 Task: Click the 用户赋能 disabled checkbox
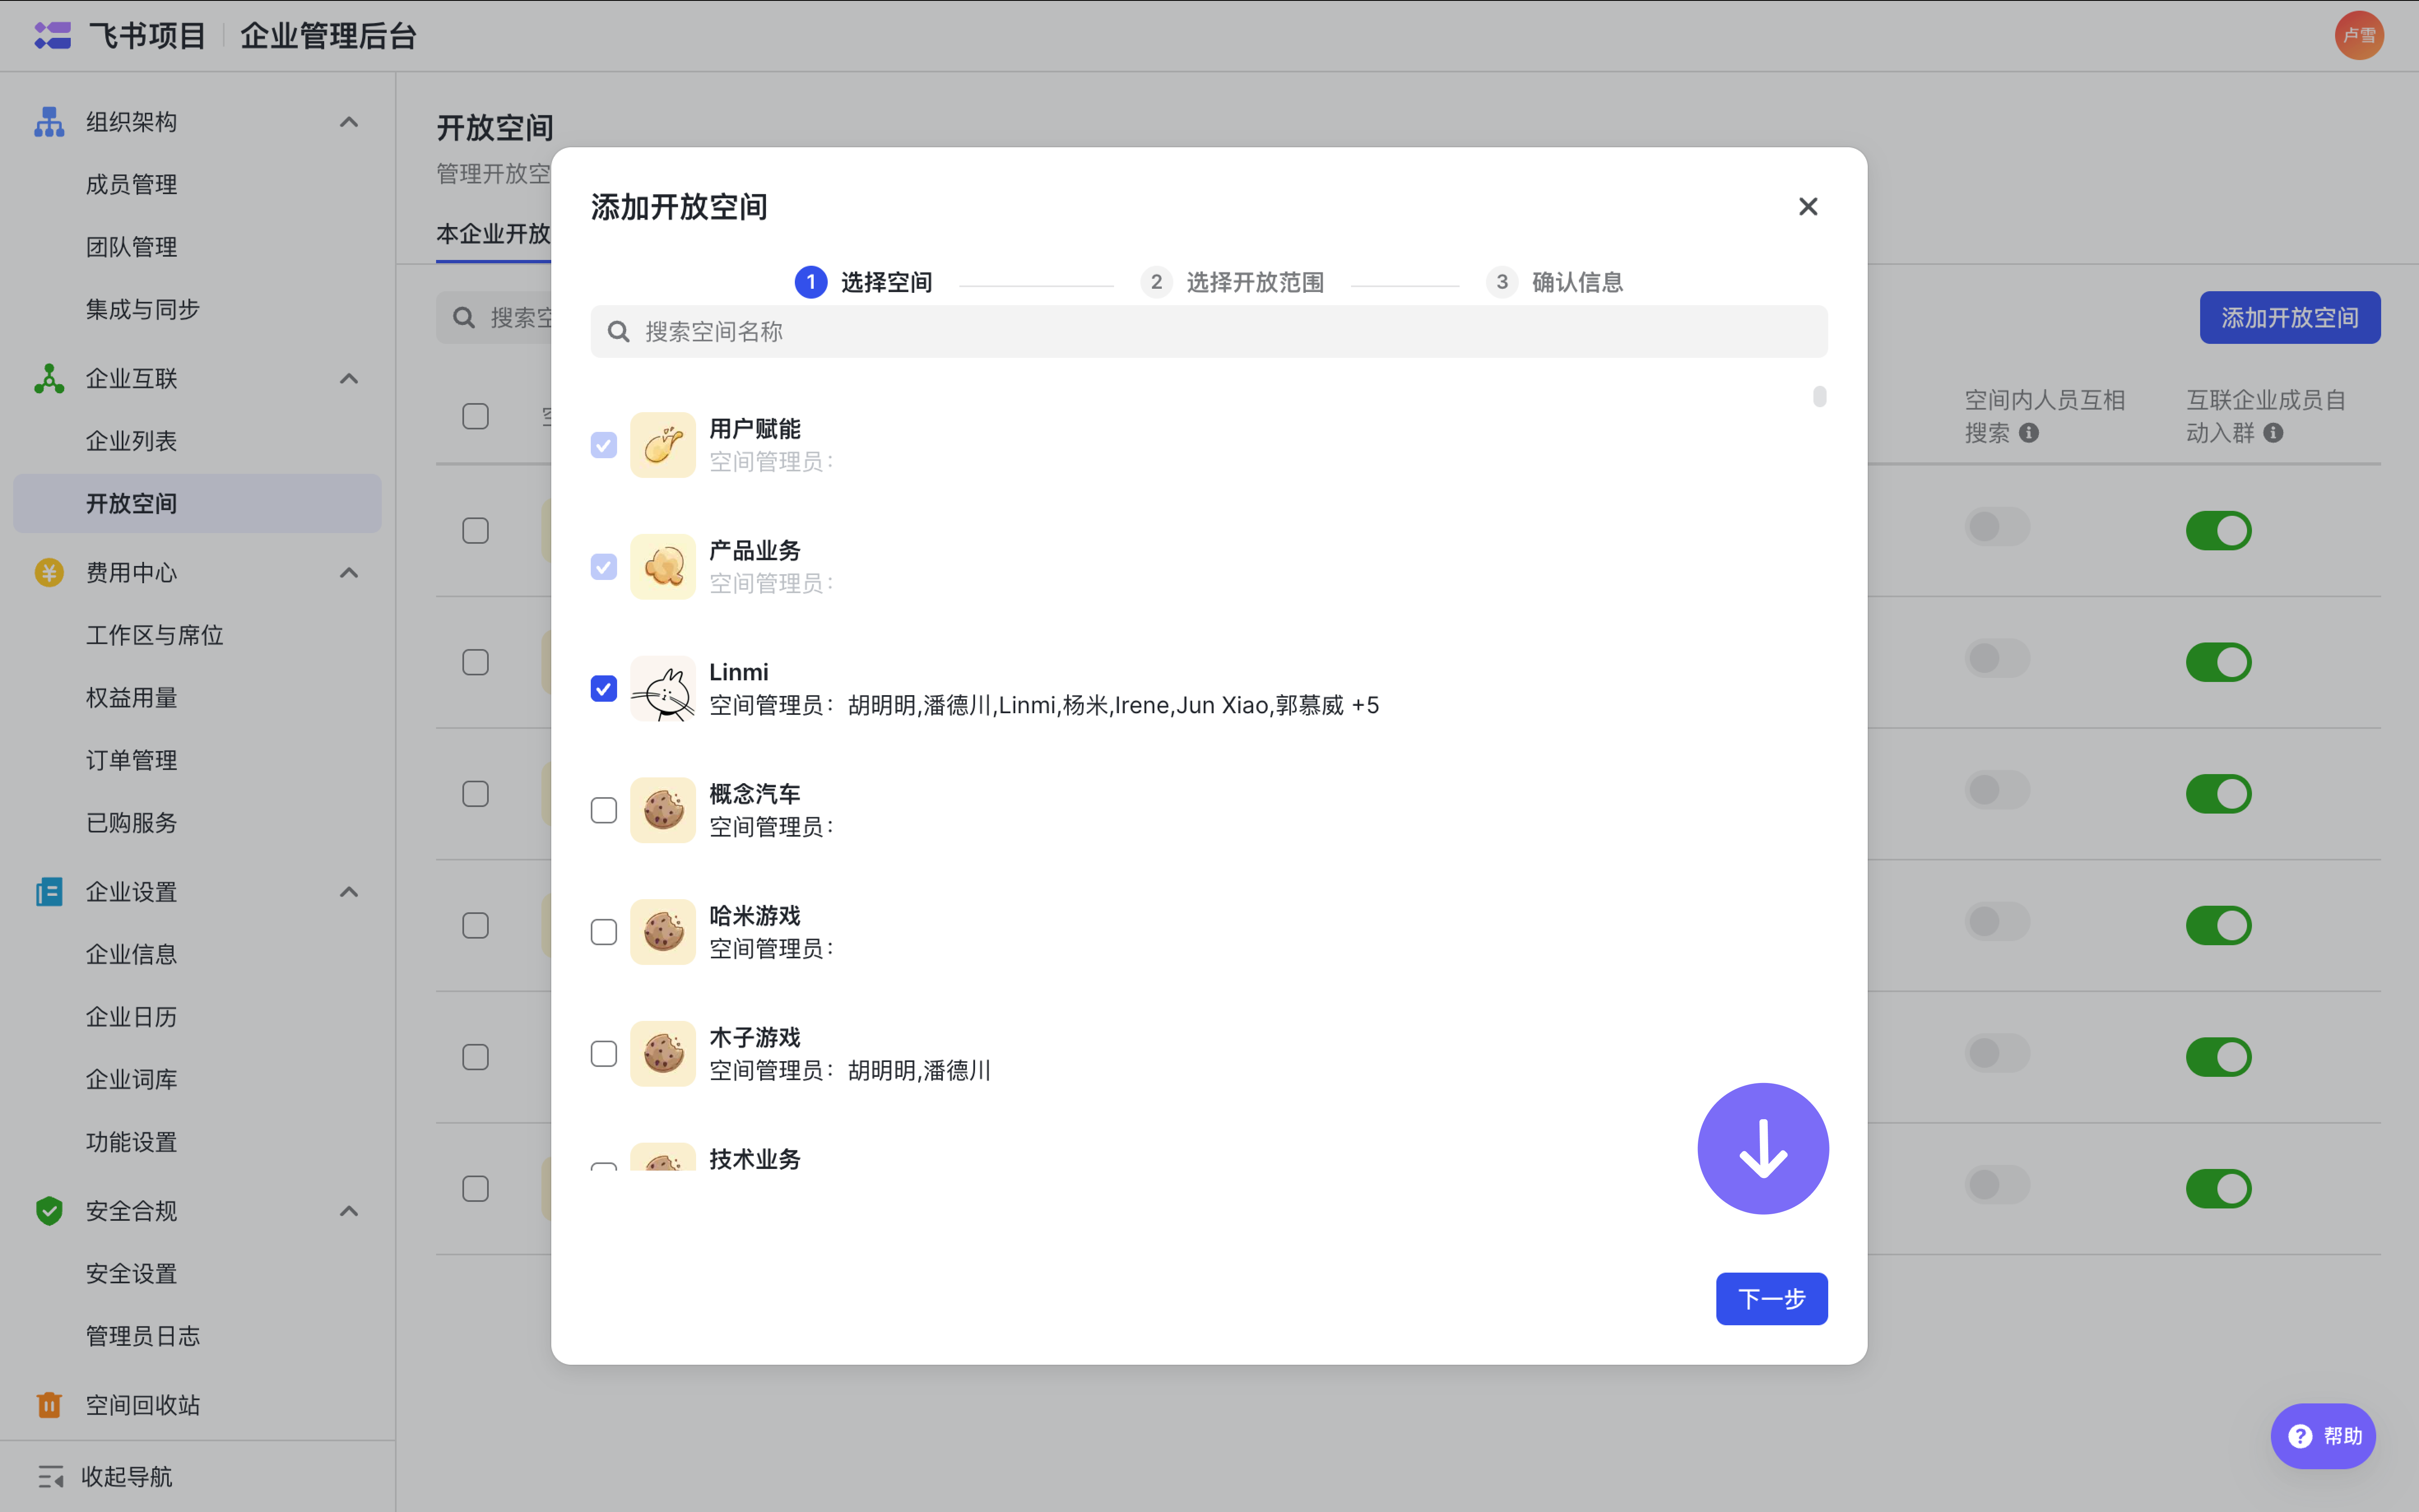coord(603,445)
